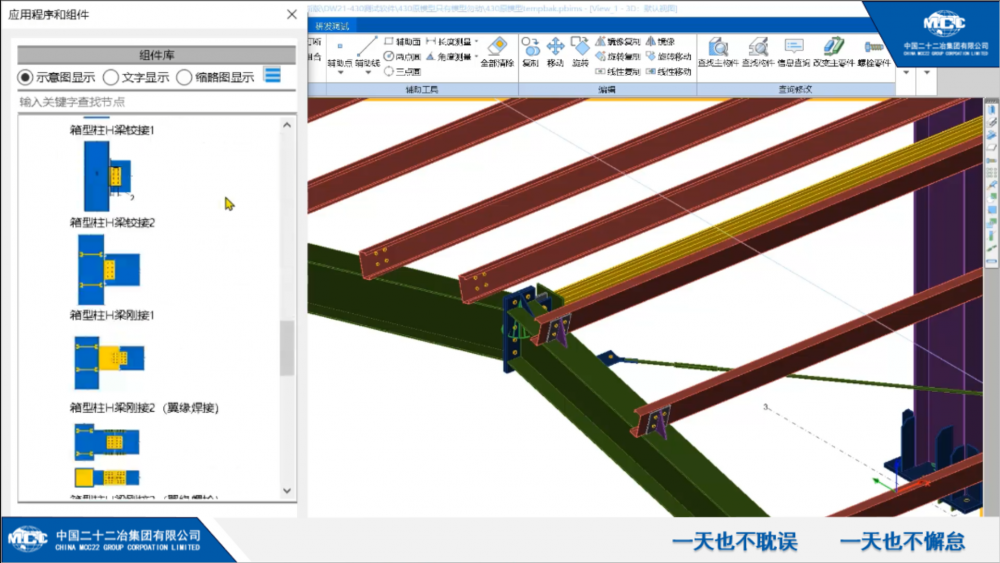Expand the dropdown under 辅助线
Image resolution: width=1000 pixels, height=563 pixels.
tap(367, 73)
